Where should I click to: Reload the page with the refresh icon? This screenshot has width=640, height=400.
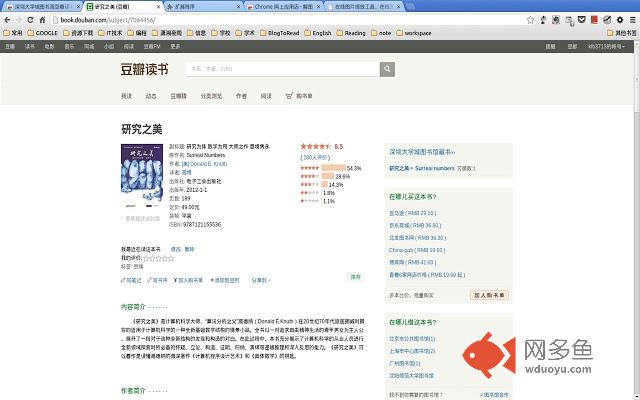[30, 20]
